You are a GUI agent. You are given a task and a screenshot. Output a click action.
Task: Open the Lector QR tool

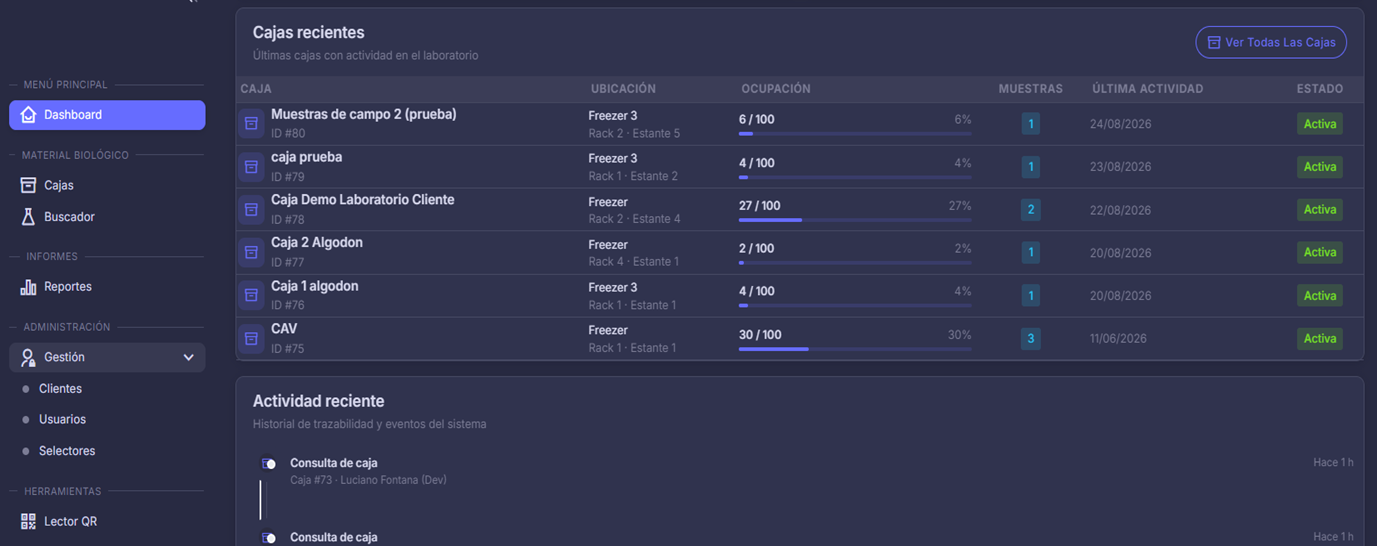[x=107, y=521]
